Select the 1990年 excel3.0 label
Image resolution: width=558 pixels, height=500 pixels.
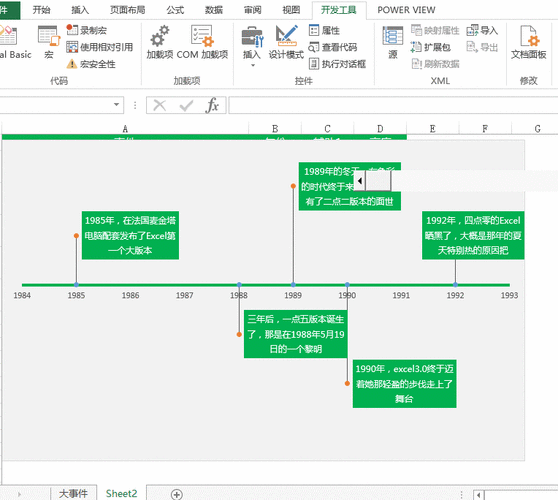point(404,384)
